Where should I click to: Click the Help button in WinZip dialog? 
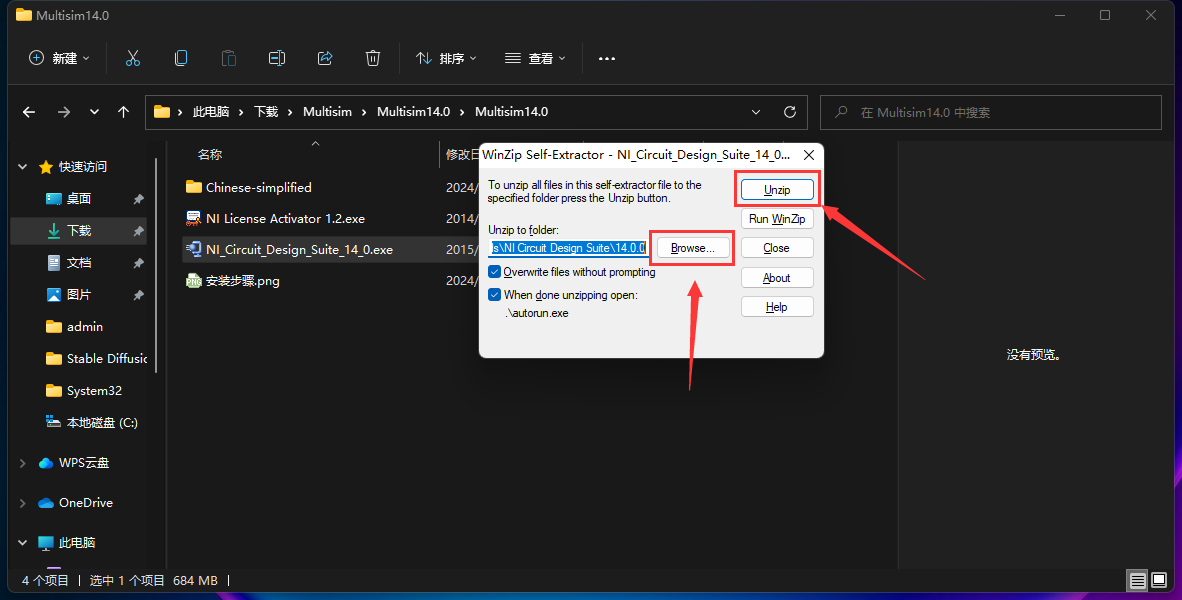(777, 307)
